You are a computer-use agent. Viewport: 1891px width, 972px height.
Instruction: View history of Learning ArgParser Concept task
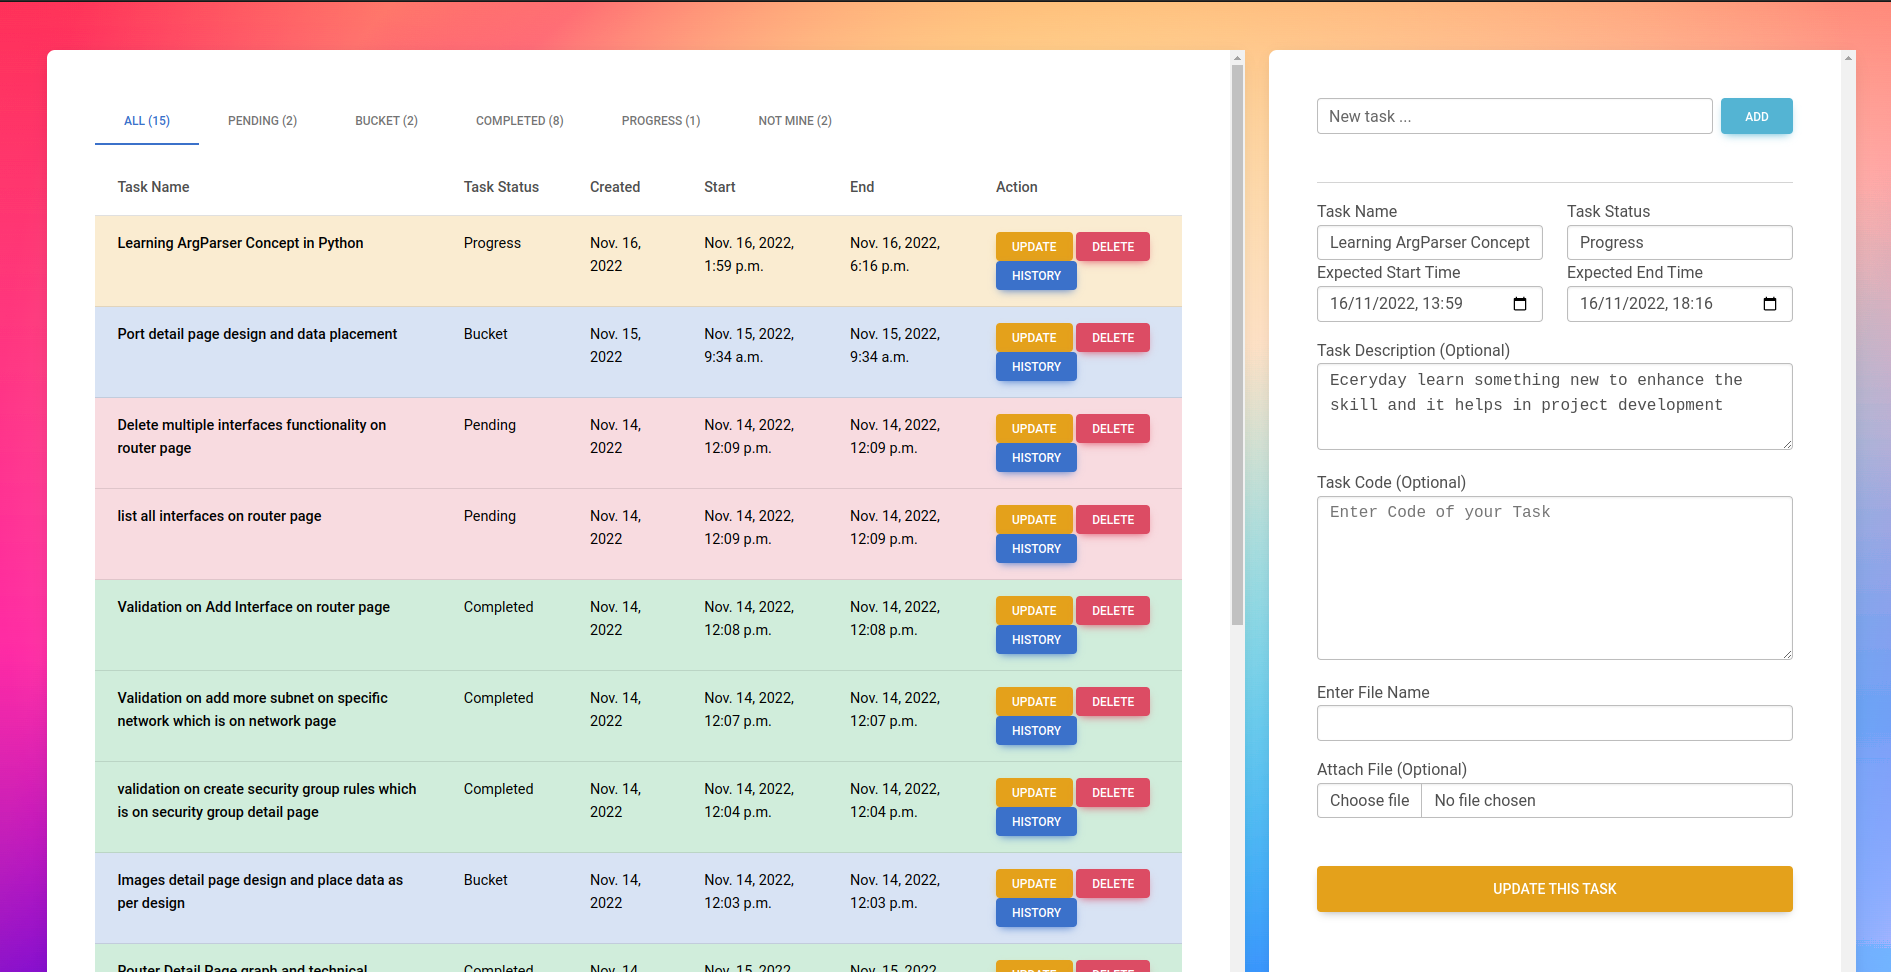(x=1036, y=276)
